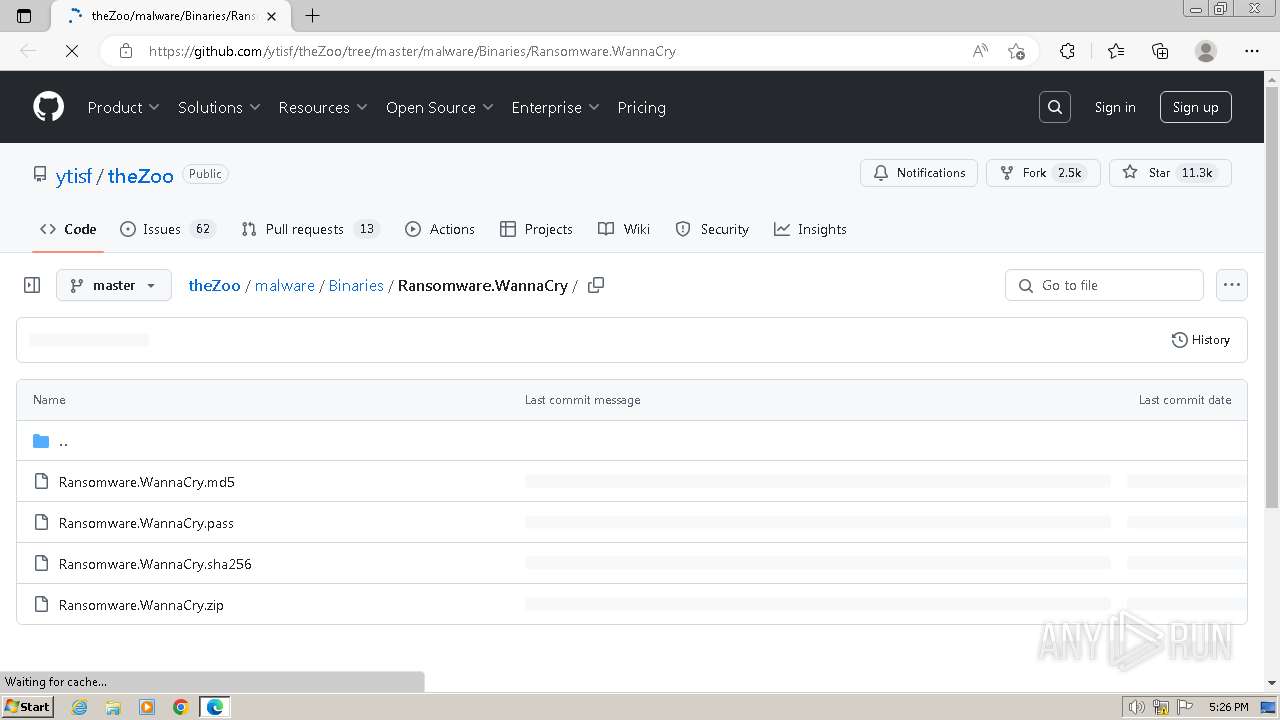The width and height of the screenshot is (1280, 720).
Task: Click the GitHub logo icon
Action: coord(48,107)
